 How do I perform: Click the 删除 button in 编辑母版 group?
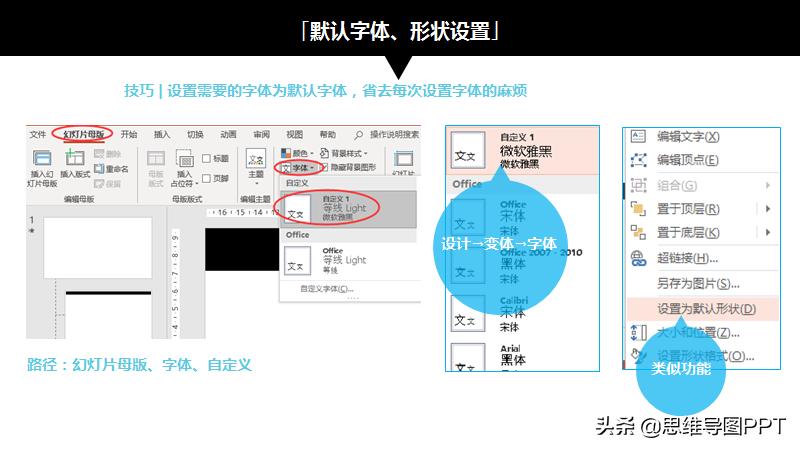coord(107,154)
